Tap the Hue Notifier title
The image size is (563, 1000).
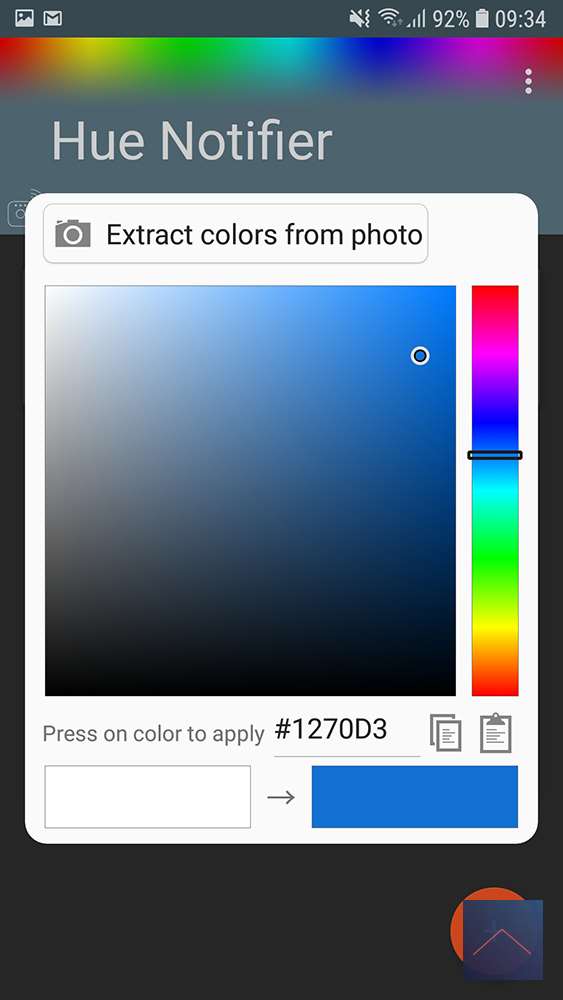[192, 140]
